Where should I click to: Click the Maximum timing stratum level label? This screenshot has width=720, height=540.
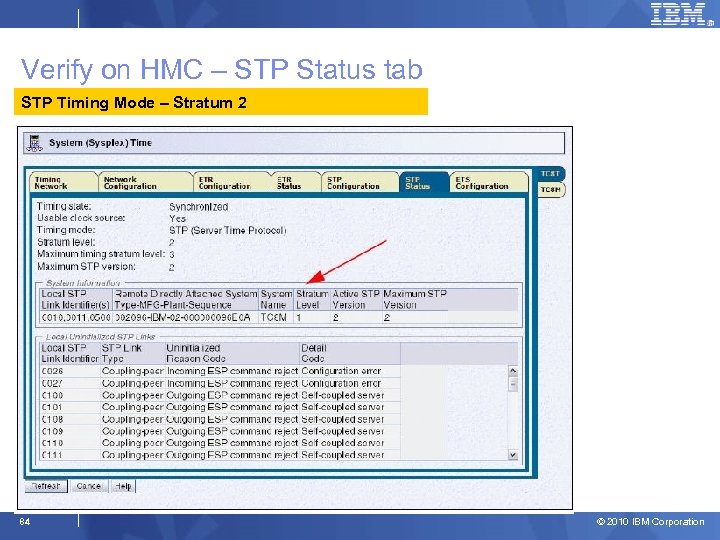click(101, 254)
